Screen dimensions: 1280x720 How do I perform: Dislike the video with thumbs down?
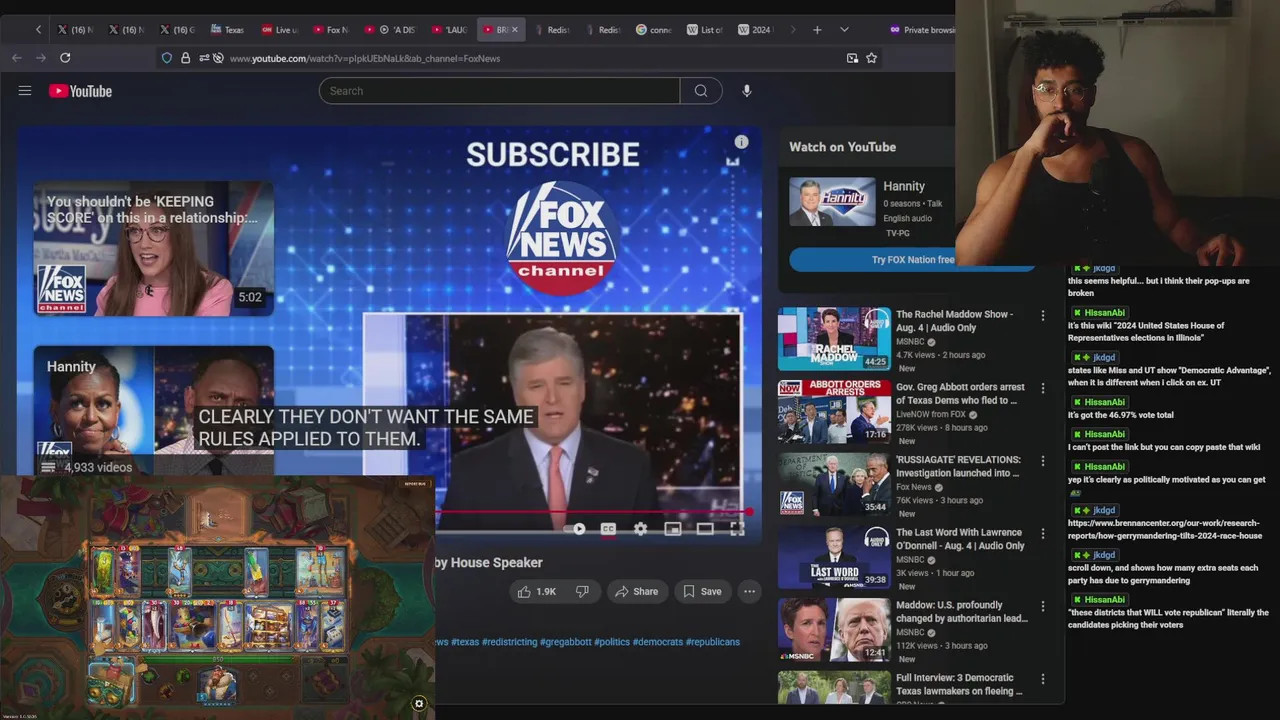pos(582,592)
